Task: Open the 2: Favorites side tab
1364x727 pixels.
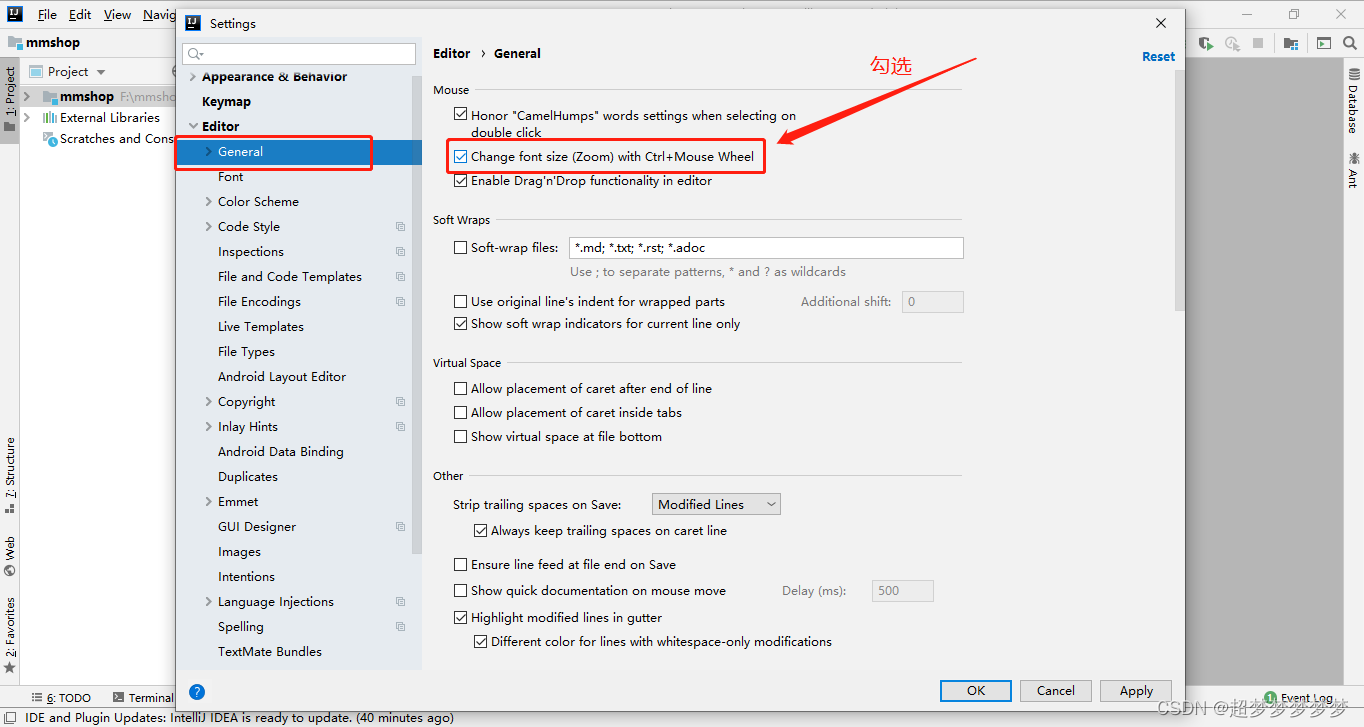Action: point(9,634)
